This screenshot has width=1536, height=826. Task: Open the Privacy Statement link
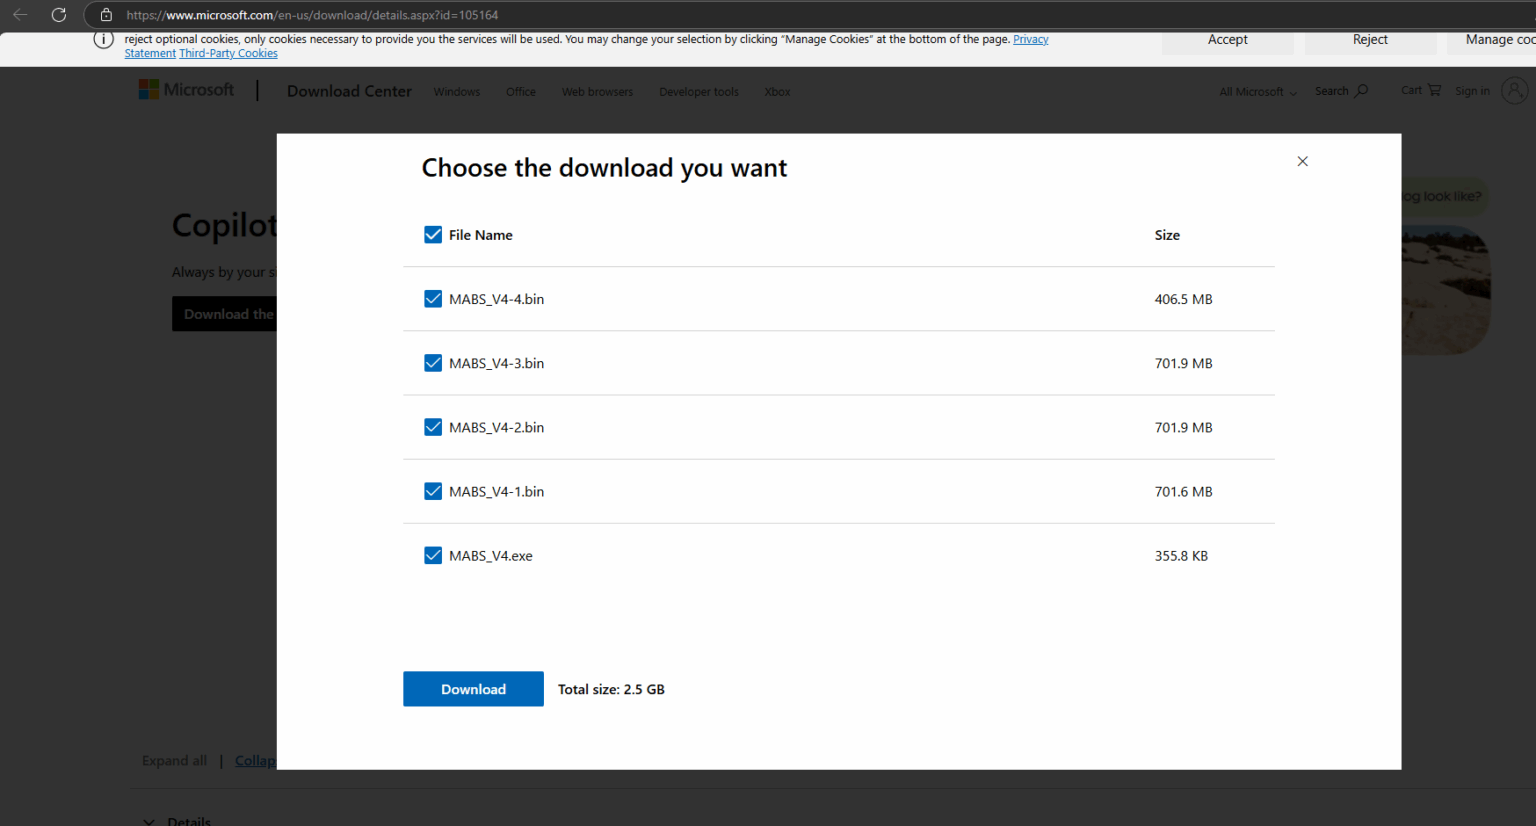pos(1030,39)
